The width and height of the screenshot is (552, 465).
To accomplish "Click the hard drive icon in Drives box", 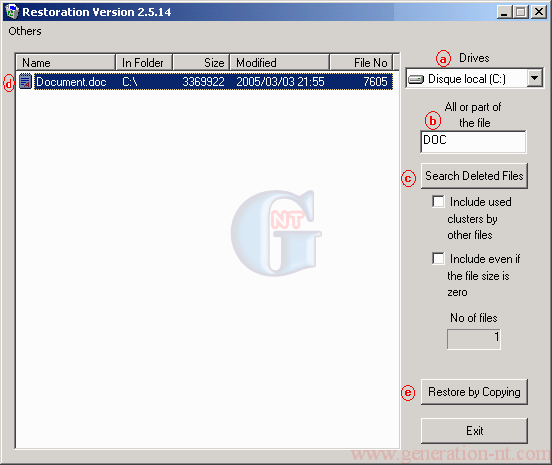I will click(x=415, y=80).
